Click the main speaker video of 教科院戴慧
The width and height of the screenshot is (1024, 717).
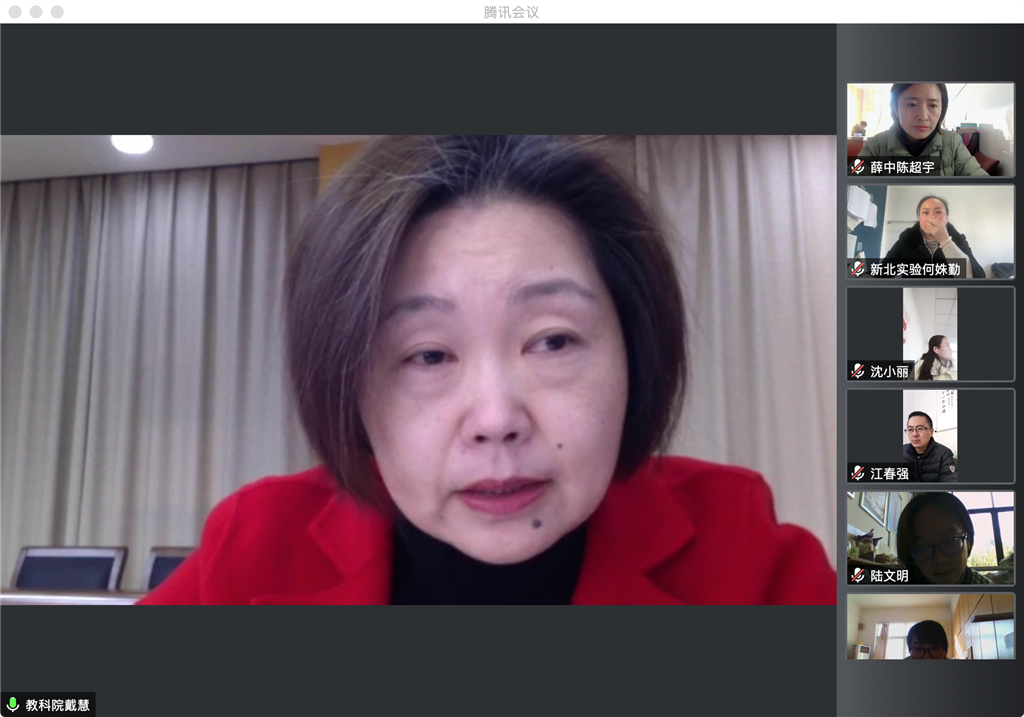click(x=418, y=370)
